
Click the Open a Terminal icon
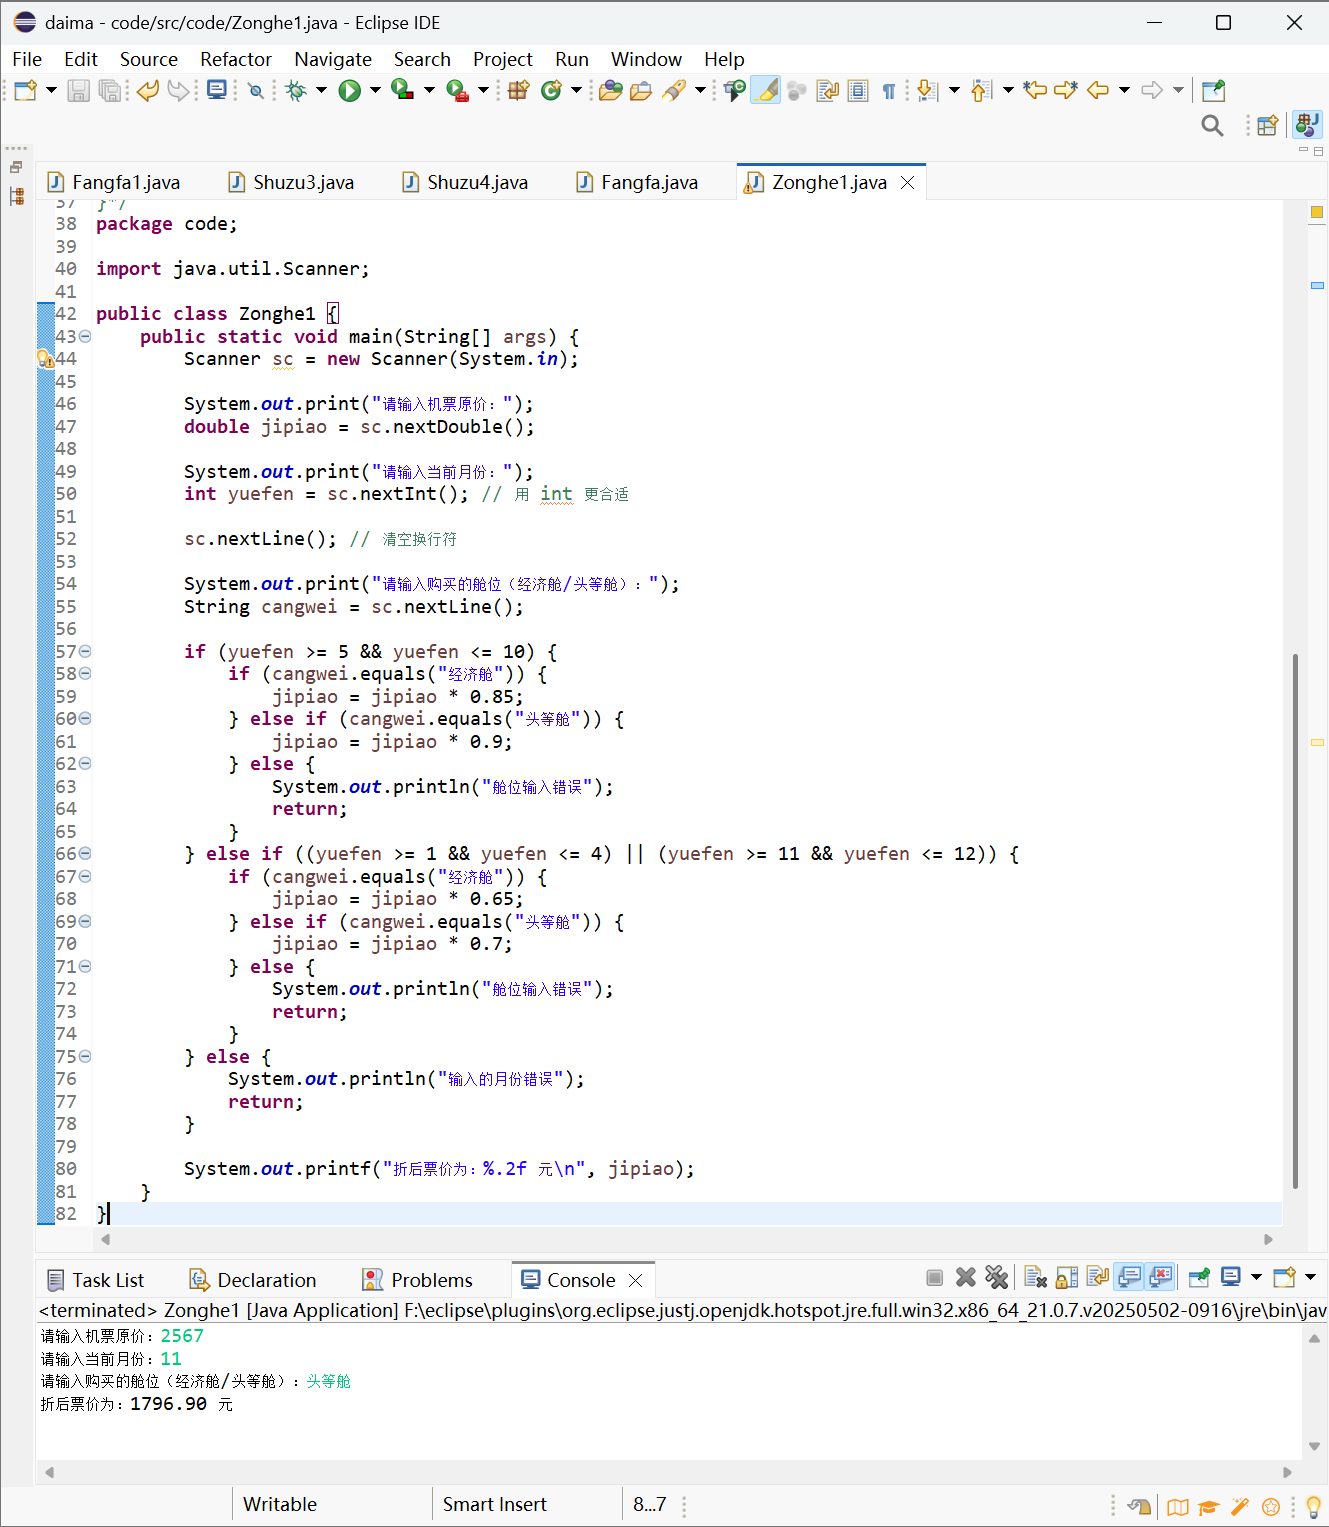216,91
